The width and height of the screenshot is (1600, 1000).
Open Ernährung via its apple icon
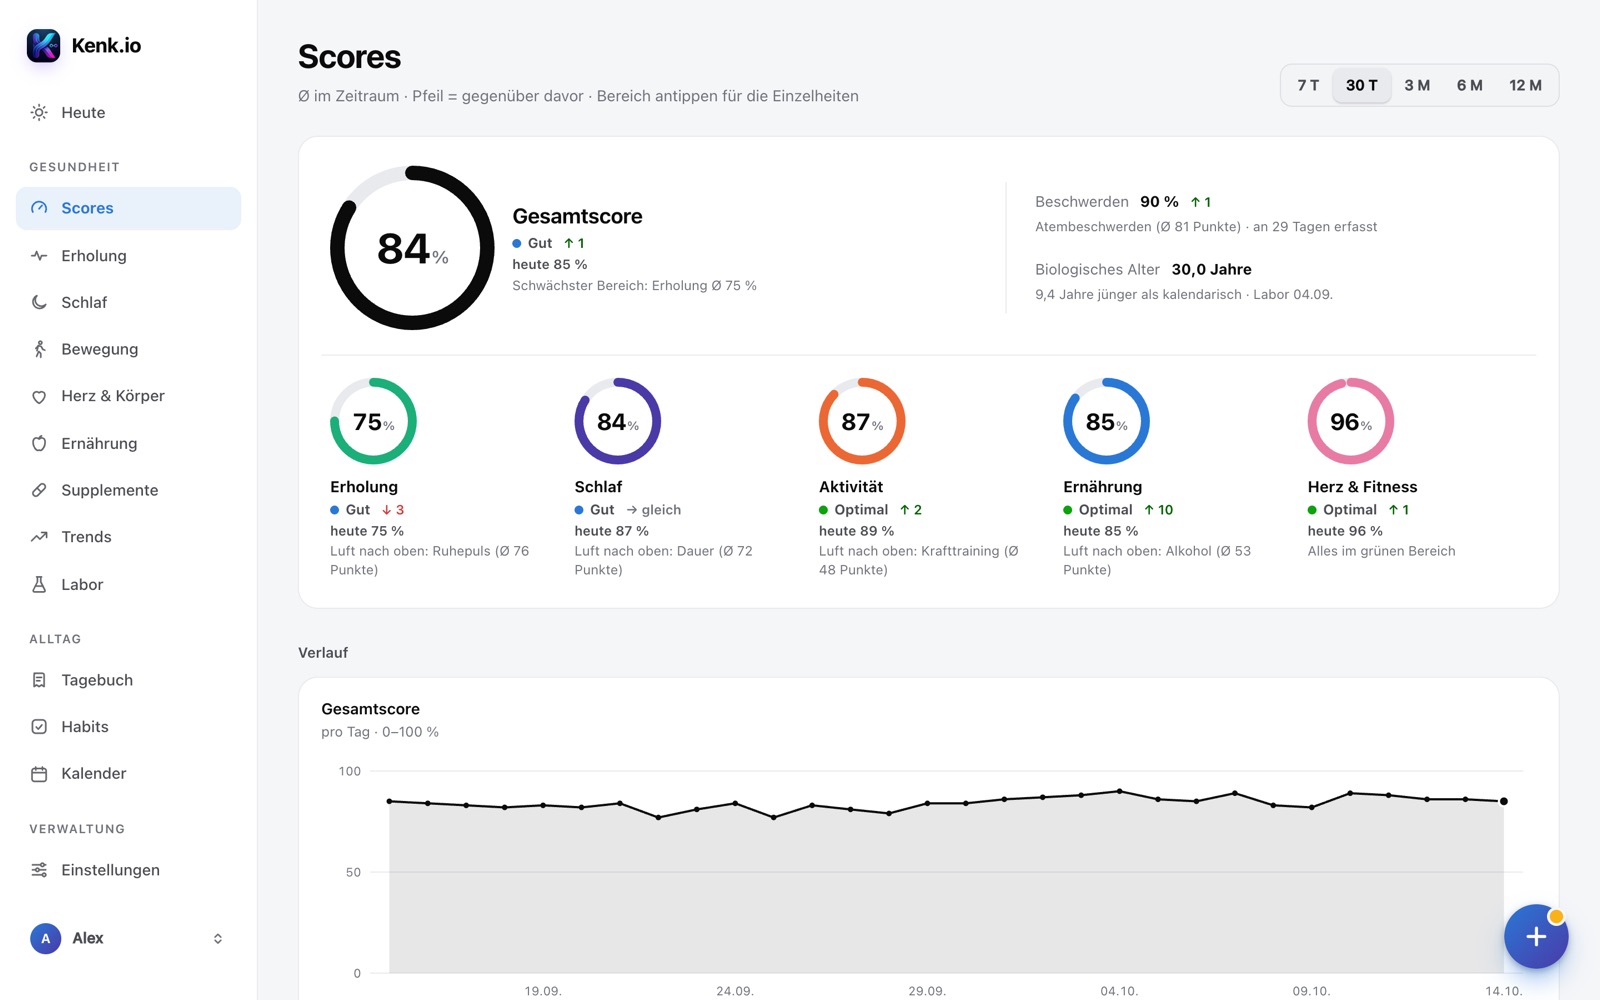pyautogui.click(x=39, y=443)
